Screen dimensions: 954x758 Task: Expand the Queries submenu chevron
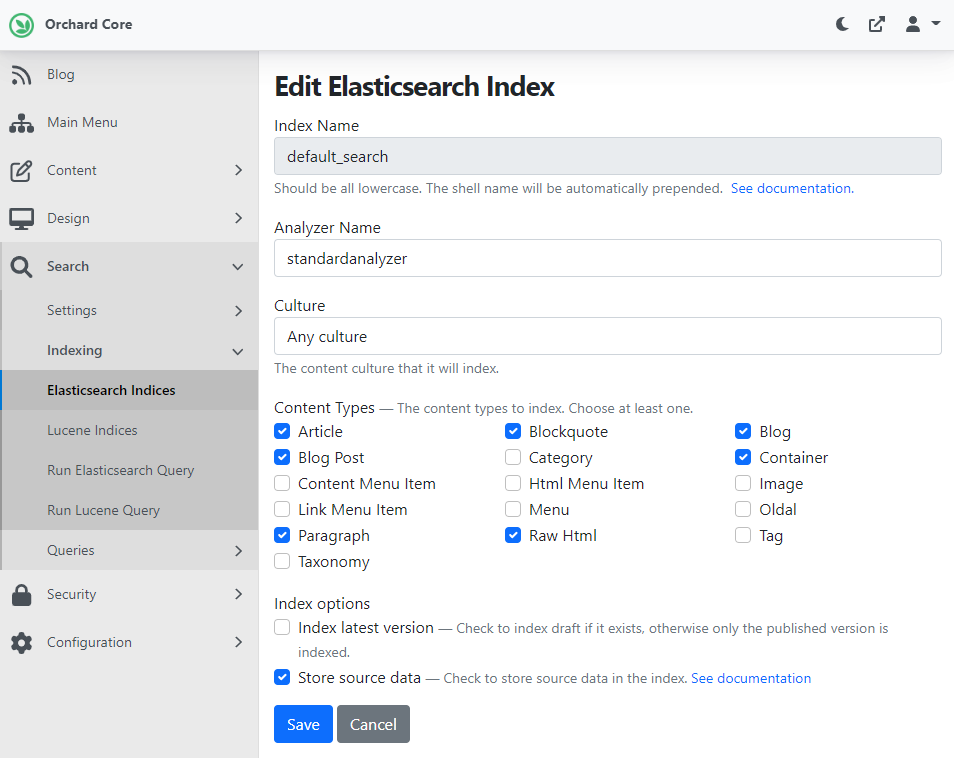pyautogui.click(x=238, y=551)
